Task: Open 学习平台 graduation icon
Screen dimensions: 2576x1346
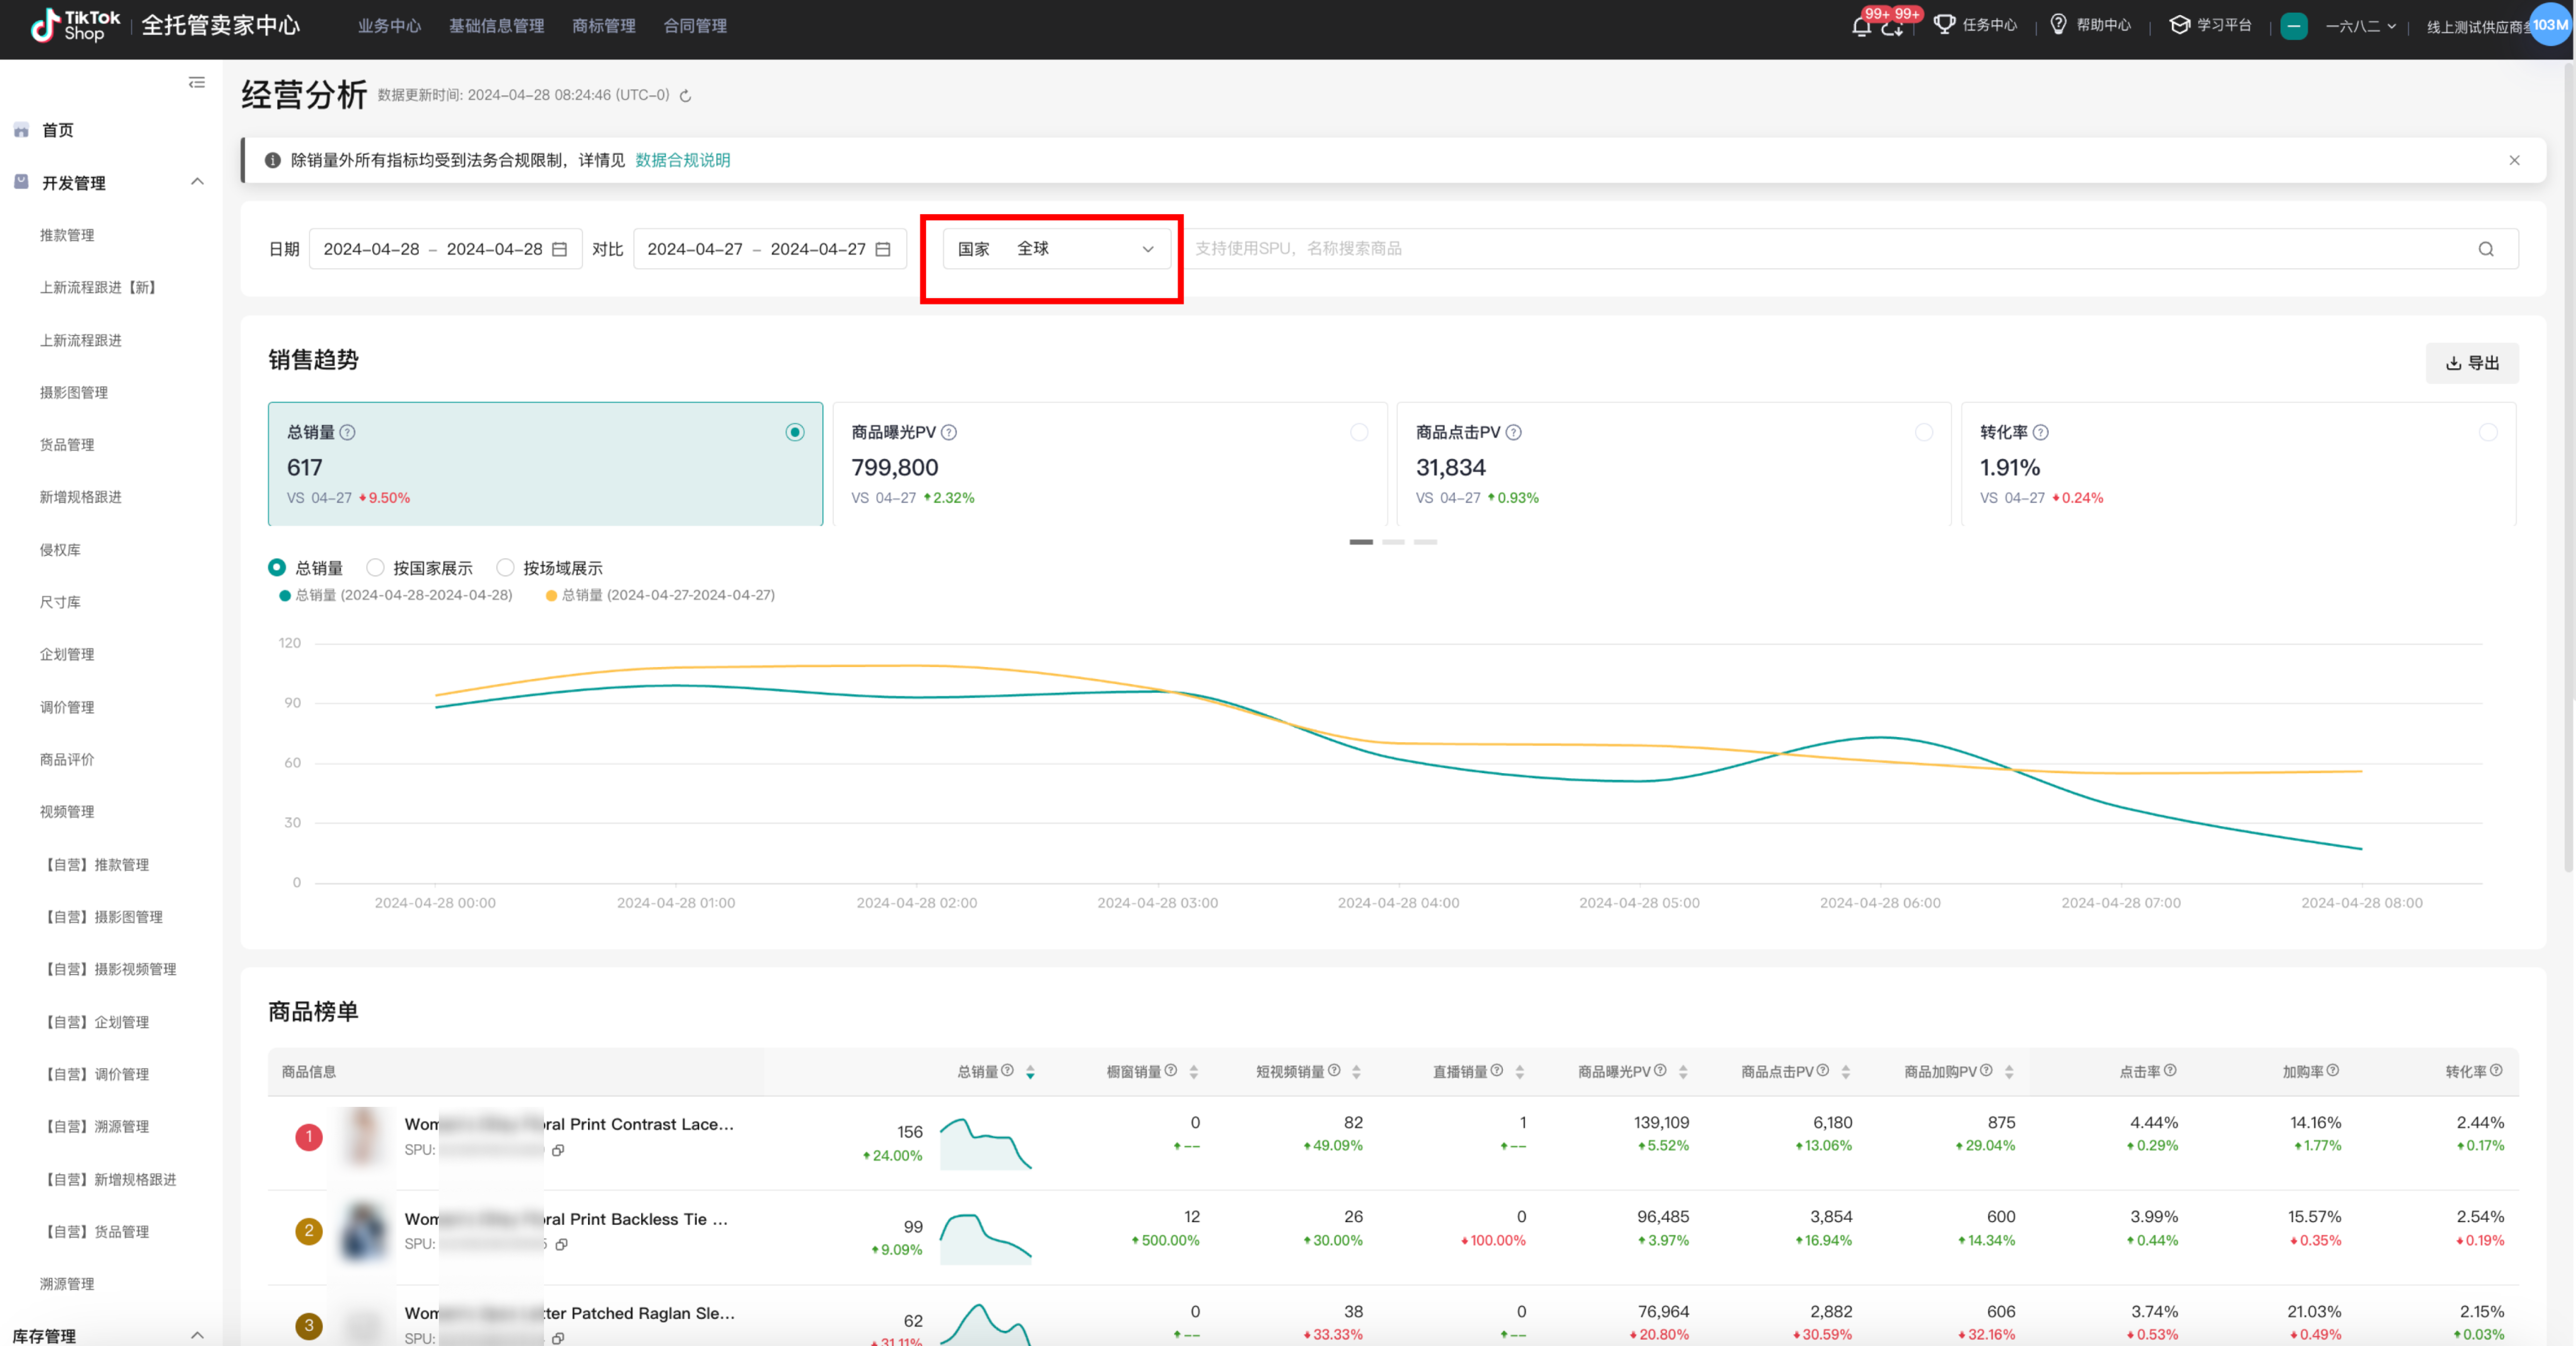Action: (2179, 25)
